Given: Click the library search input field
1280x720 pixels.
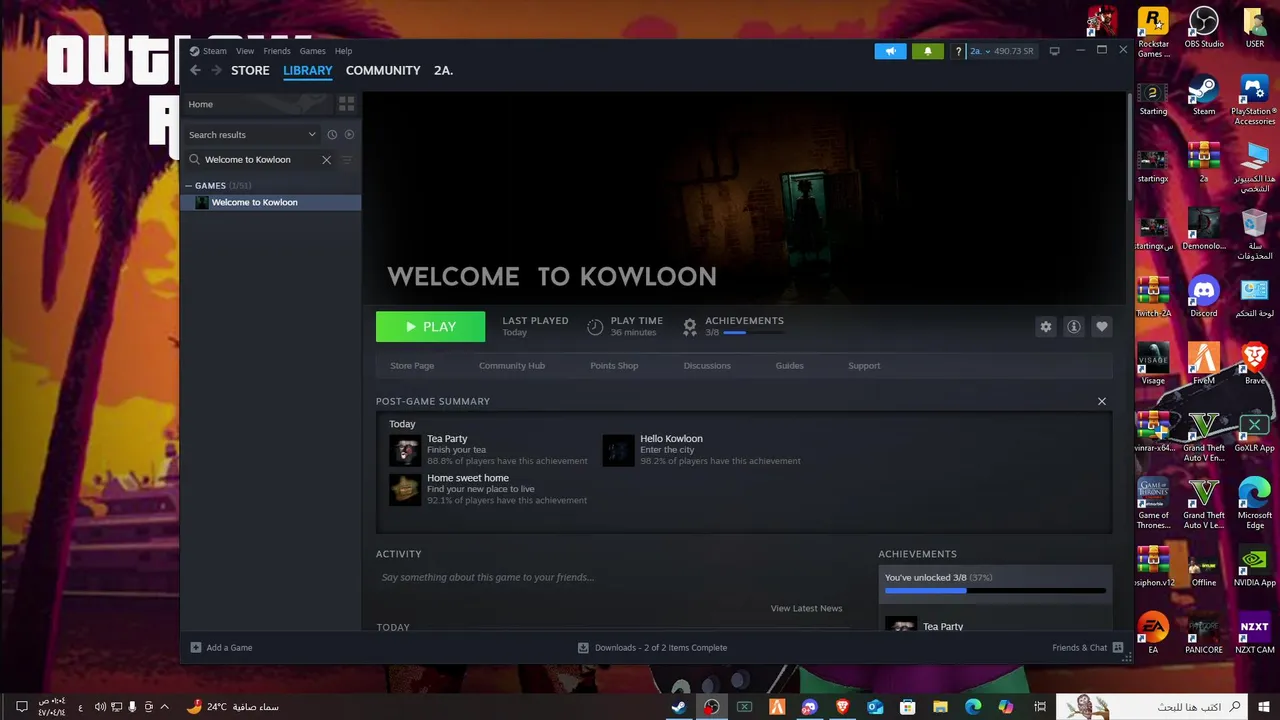Looking at the screenshot, I should click(260, 160).
